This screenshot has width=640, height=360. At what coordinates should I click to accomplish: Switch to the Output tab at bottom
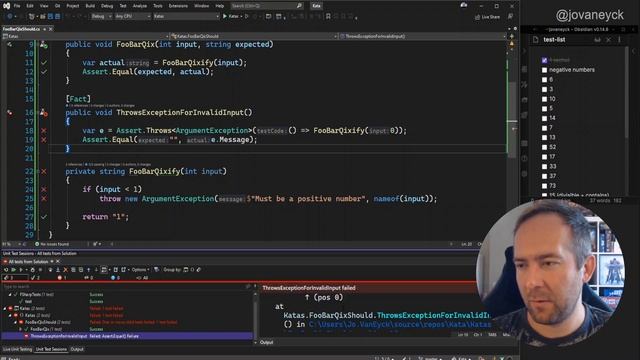pos(77,349)
